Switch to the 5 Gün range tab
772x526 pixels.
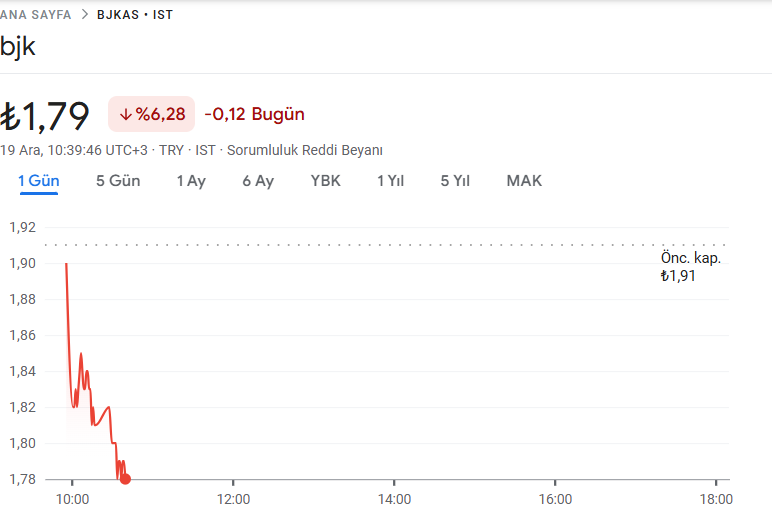pos(118,181)
